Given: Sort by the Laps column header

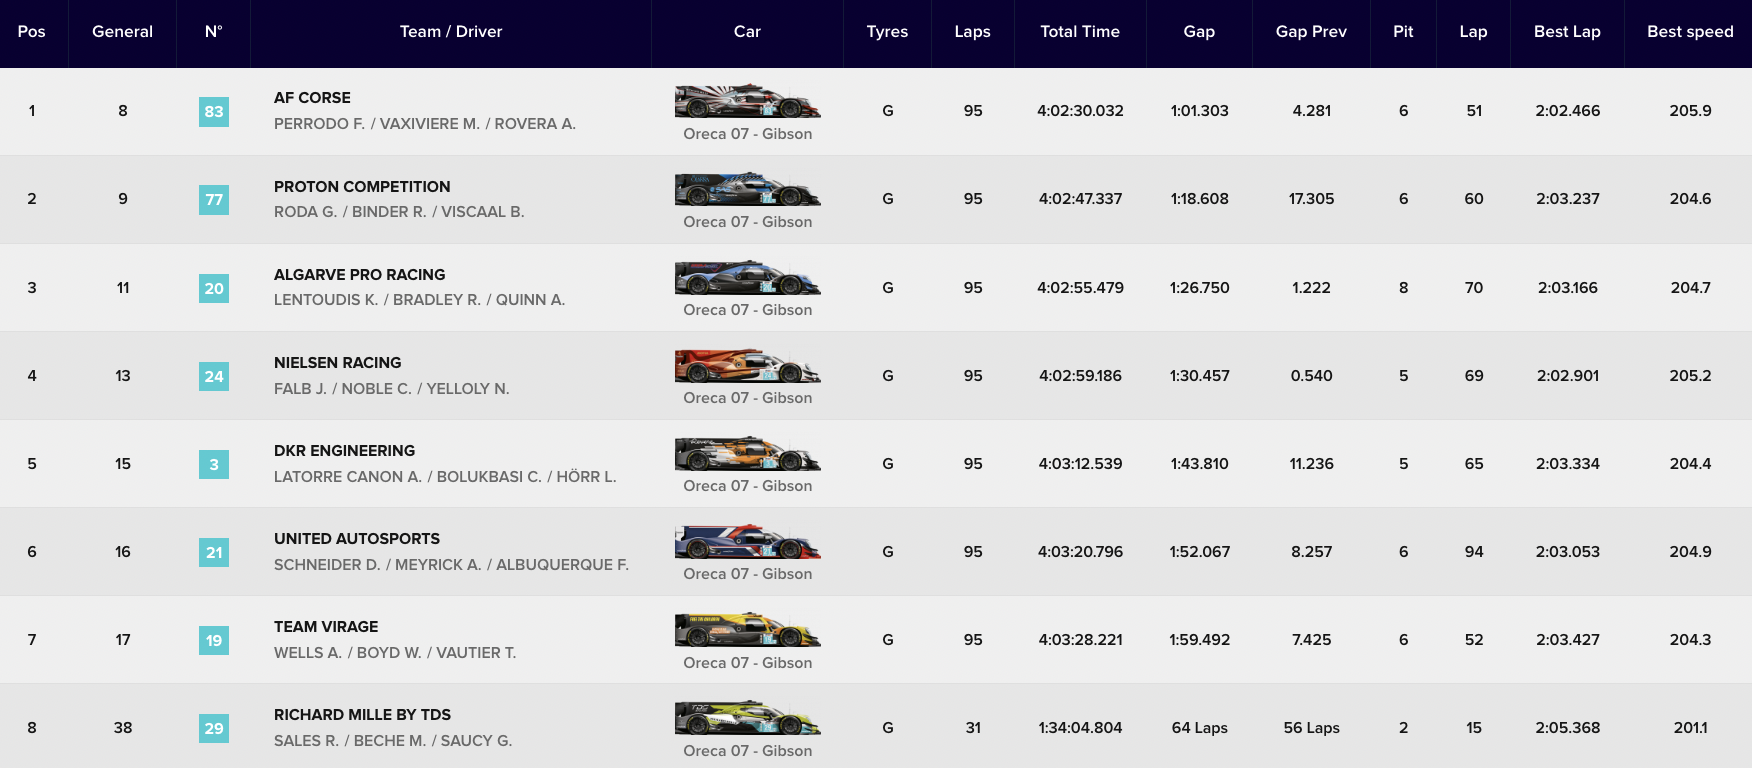Looking at the screenshot, I should [x=972, y=32].
